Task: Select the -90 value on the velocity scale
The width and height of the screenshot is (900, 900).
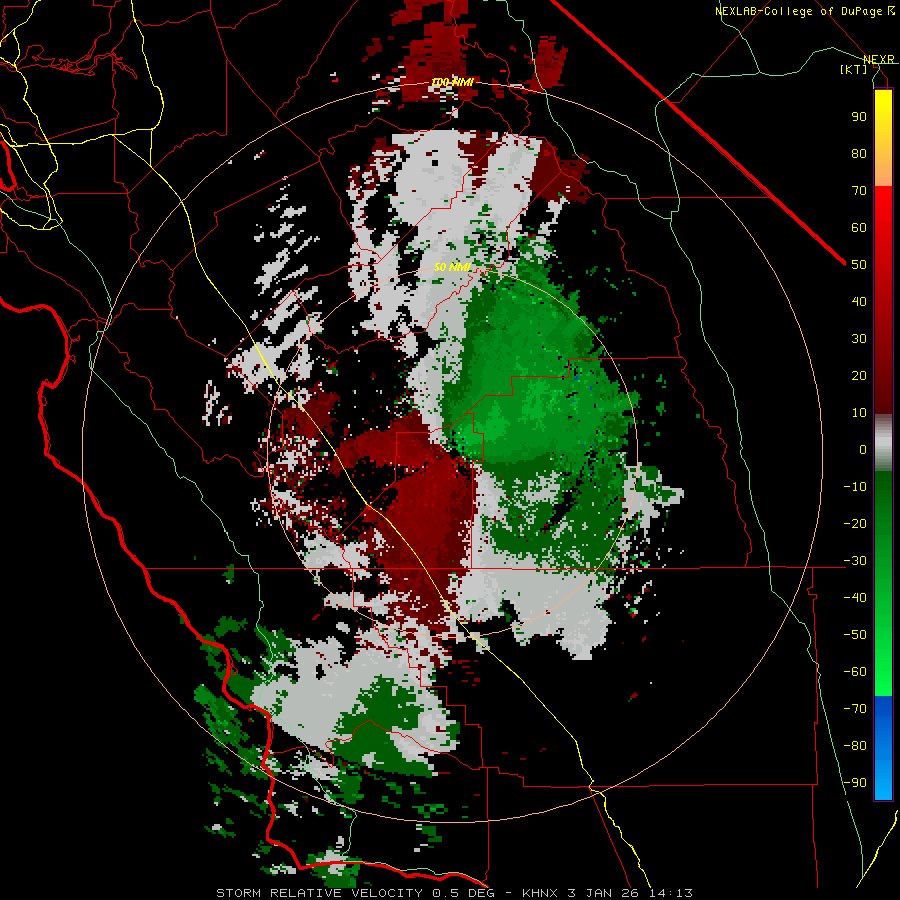Action: pos(855,783)
